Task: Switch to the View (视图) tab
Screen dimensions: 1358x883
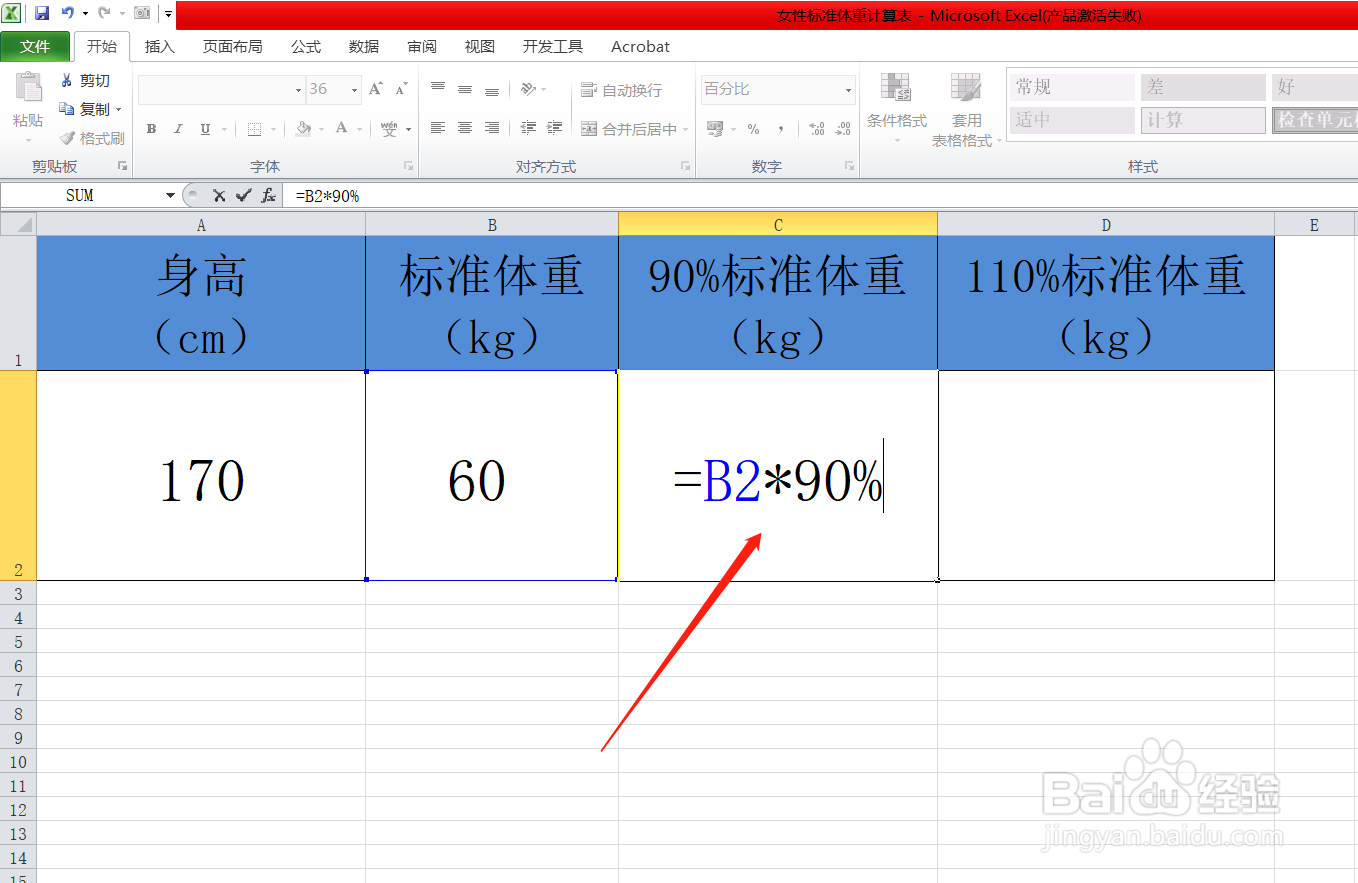Action: [x=480, y=46]
